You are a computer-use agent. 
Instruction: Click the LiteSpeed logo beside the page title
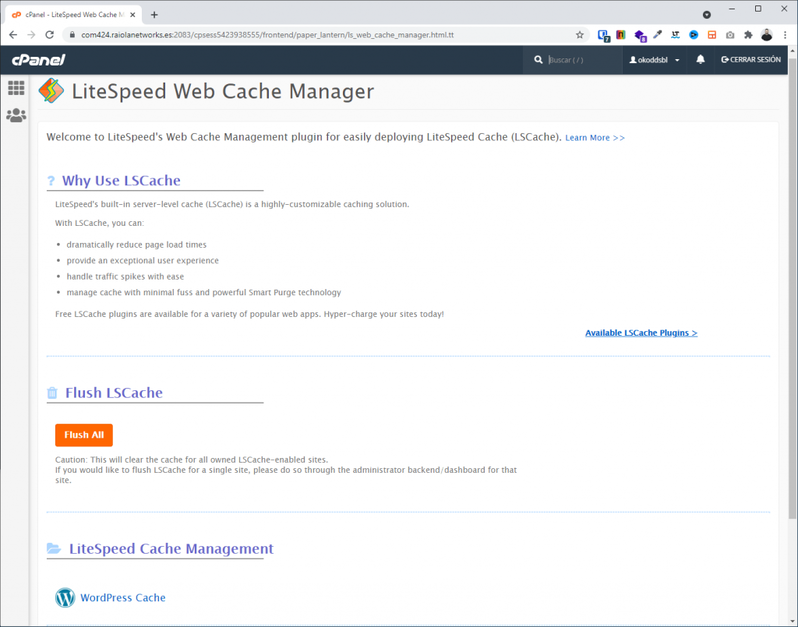[x=51, y=91]
